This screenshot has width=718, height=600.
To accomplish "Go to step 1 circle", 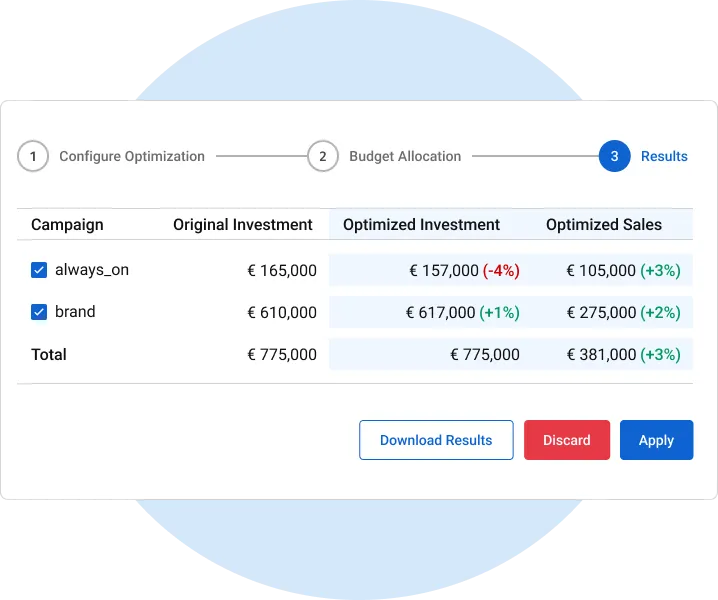I will click(33, 156).
